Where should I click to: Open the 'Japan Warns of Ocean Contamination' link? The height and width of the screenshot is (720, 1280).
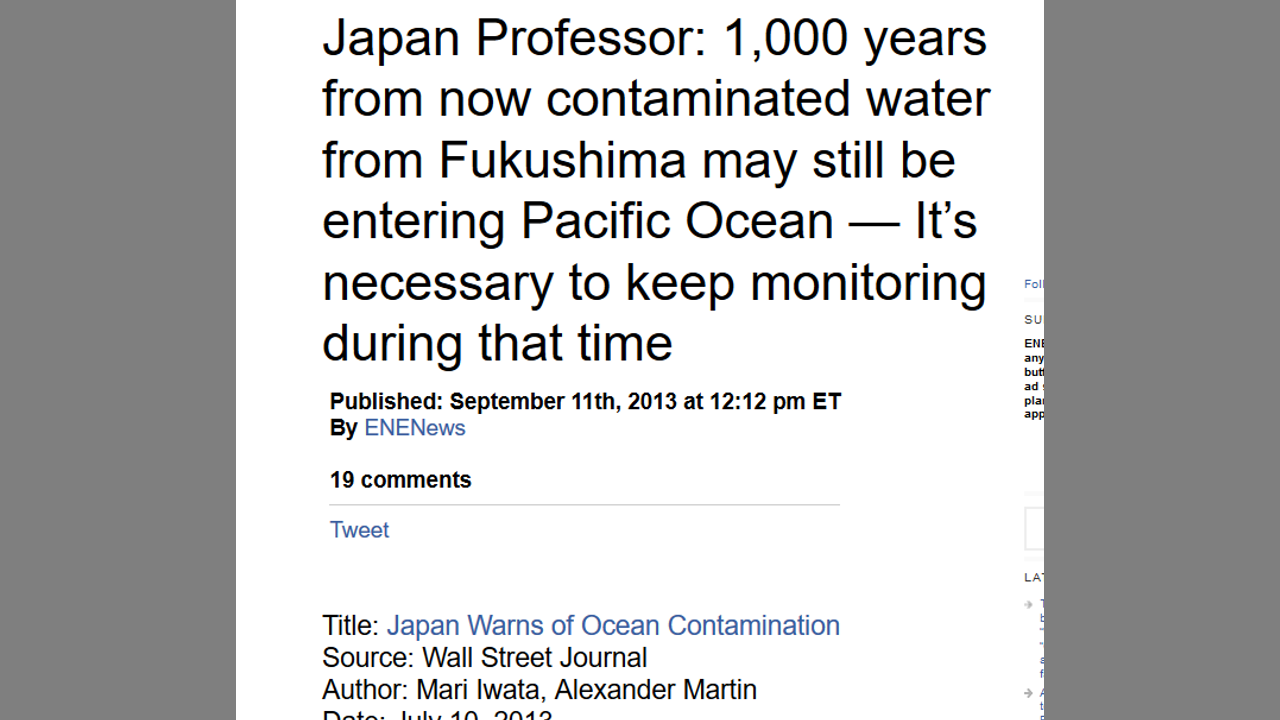coord(612,626)
